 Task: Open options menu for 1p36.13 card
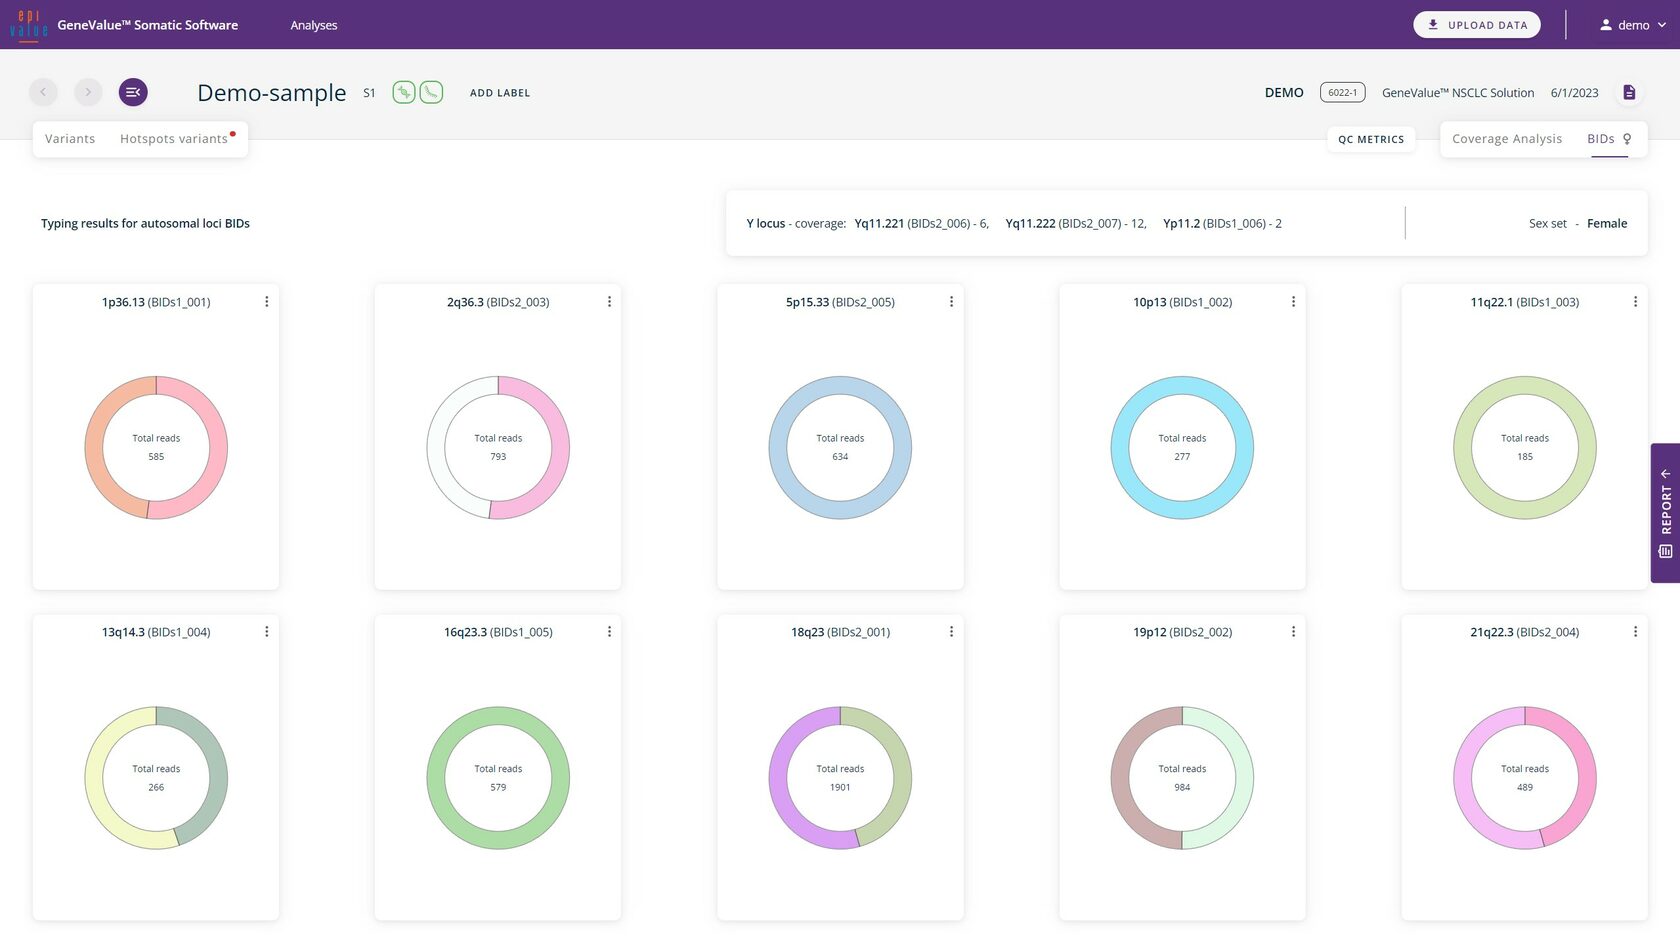click(267, 302)
